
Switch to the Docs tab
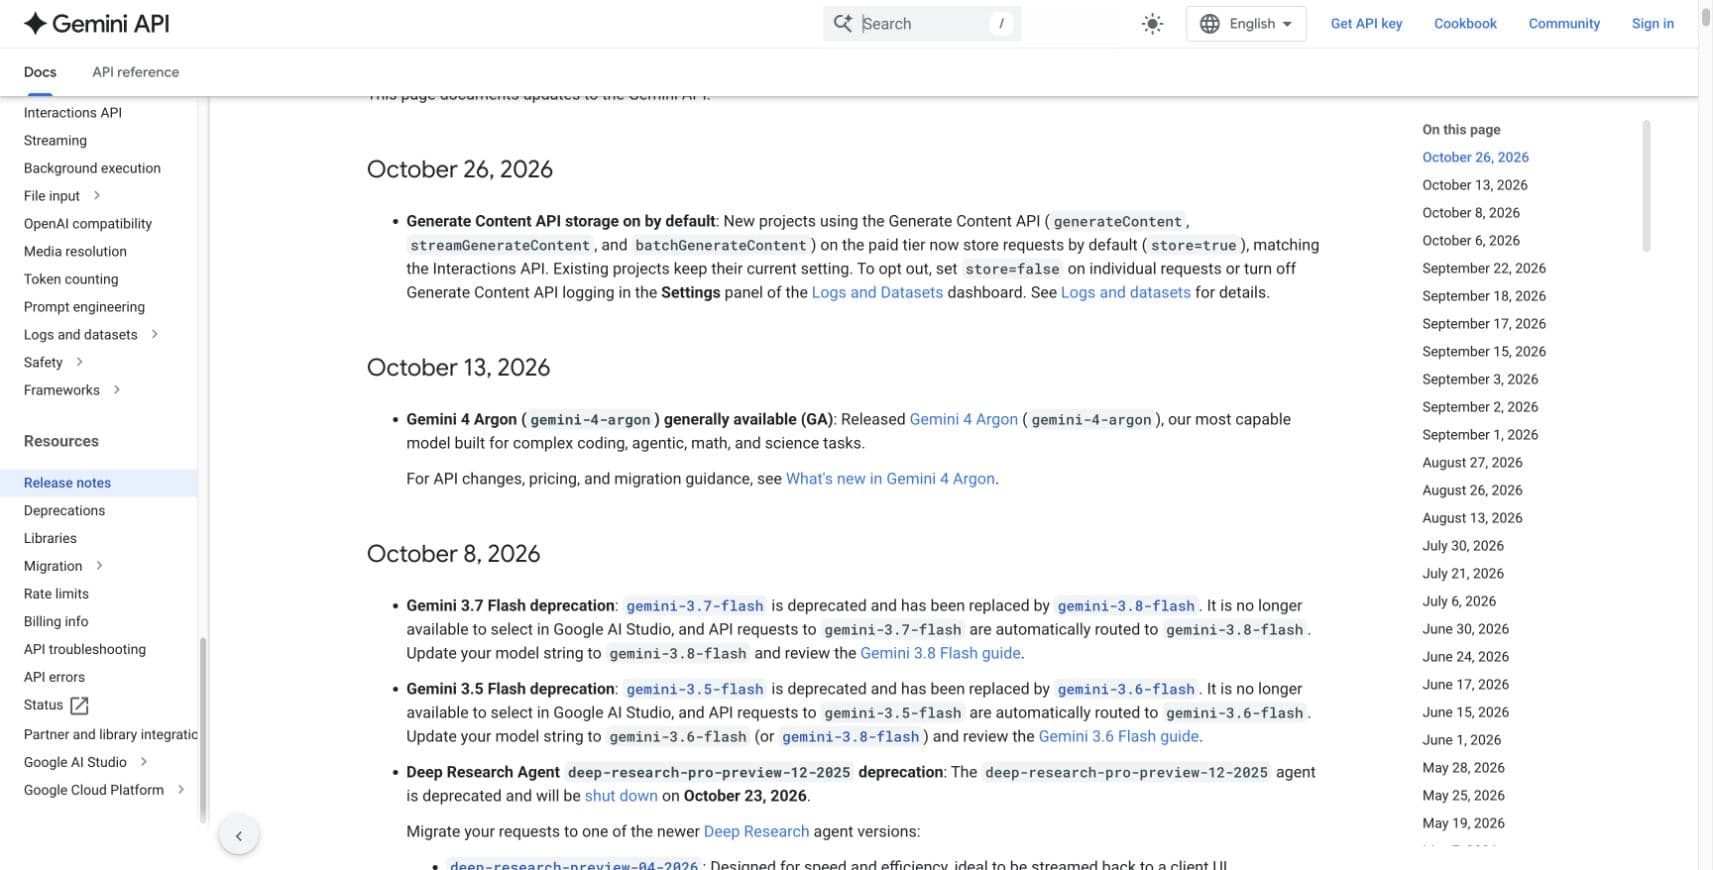40,72
